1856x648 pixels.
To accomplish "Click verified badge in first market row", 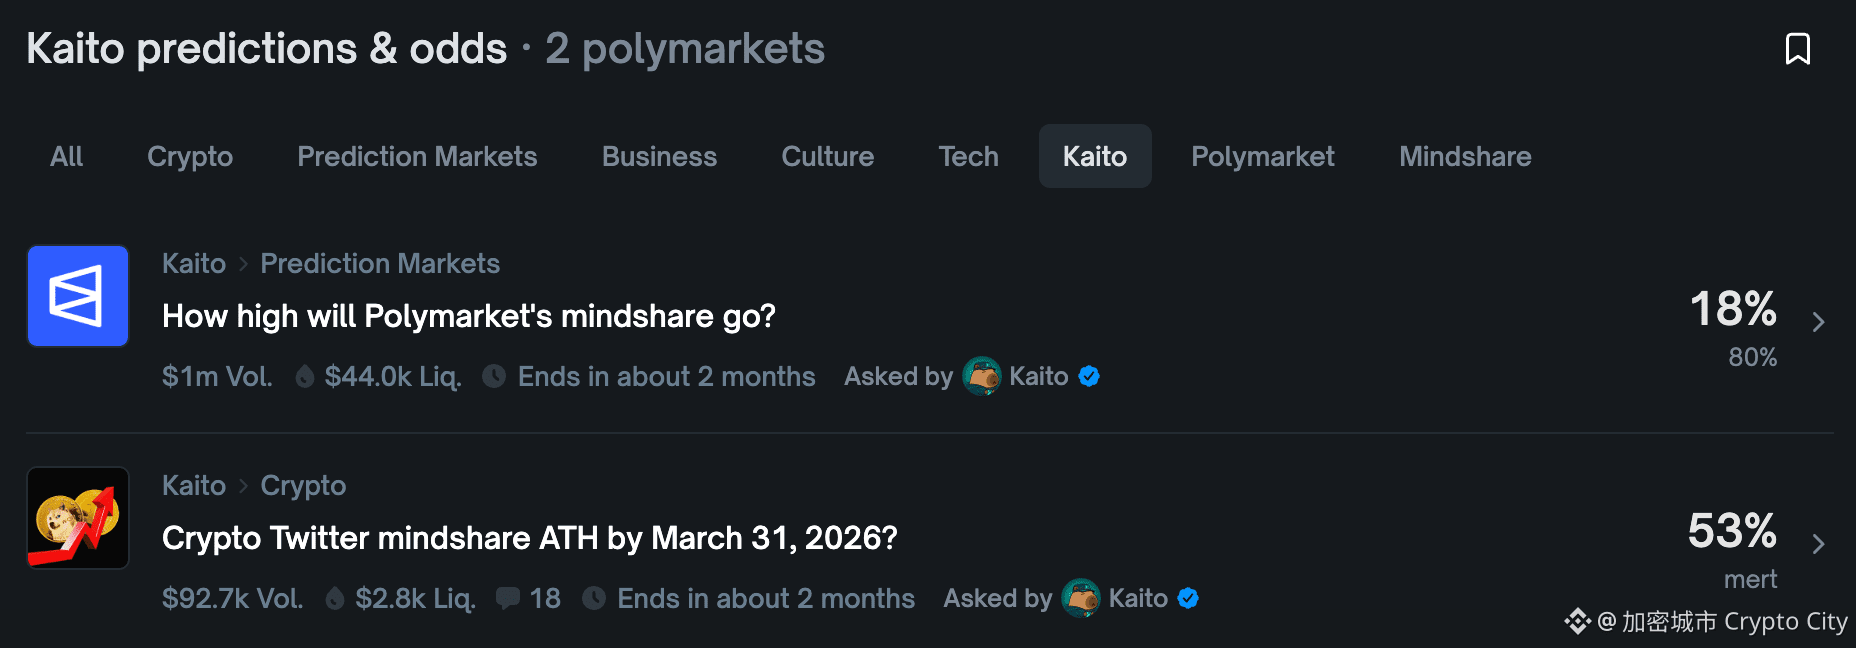I will coord(1089,376).
